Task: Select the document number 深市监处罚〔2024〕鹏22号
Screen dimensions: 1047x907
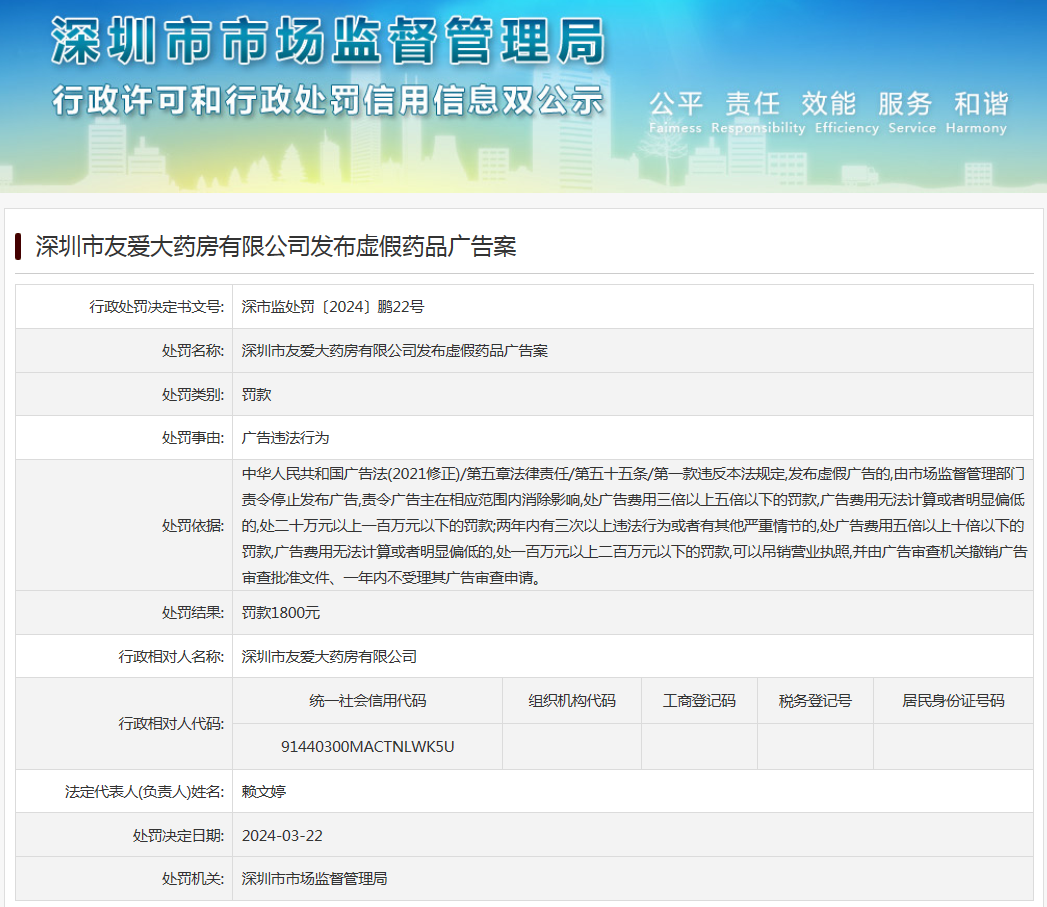Action: [333, 307]
